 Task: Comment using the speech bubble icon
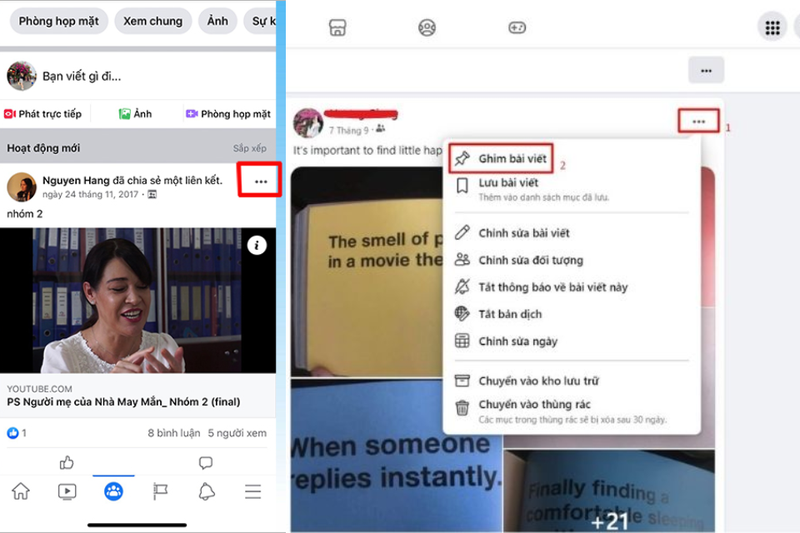pos(206,463)
